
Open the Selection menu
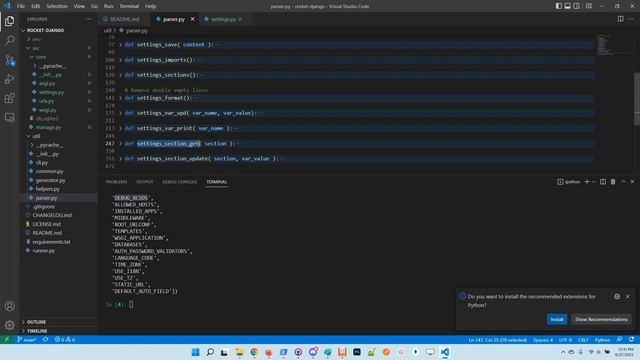(57, 6)
